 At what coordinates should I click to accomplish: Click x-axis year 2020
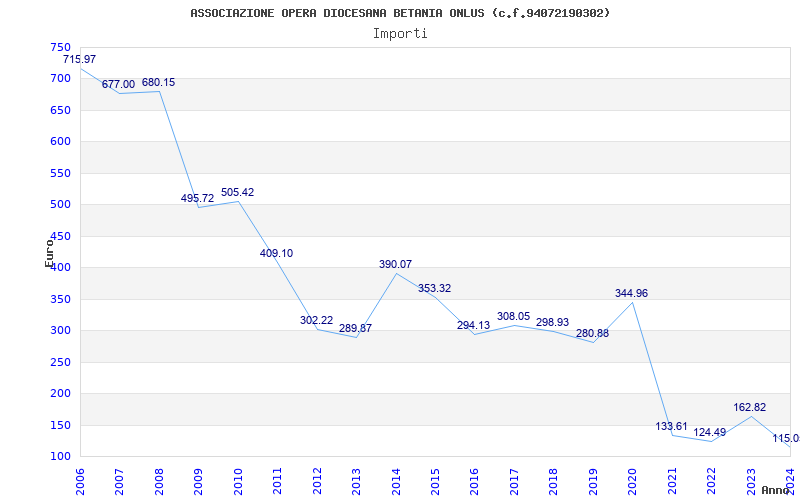(x=633, y=482)
